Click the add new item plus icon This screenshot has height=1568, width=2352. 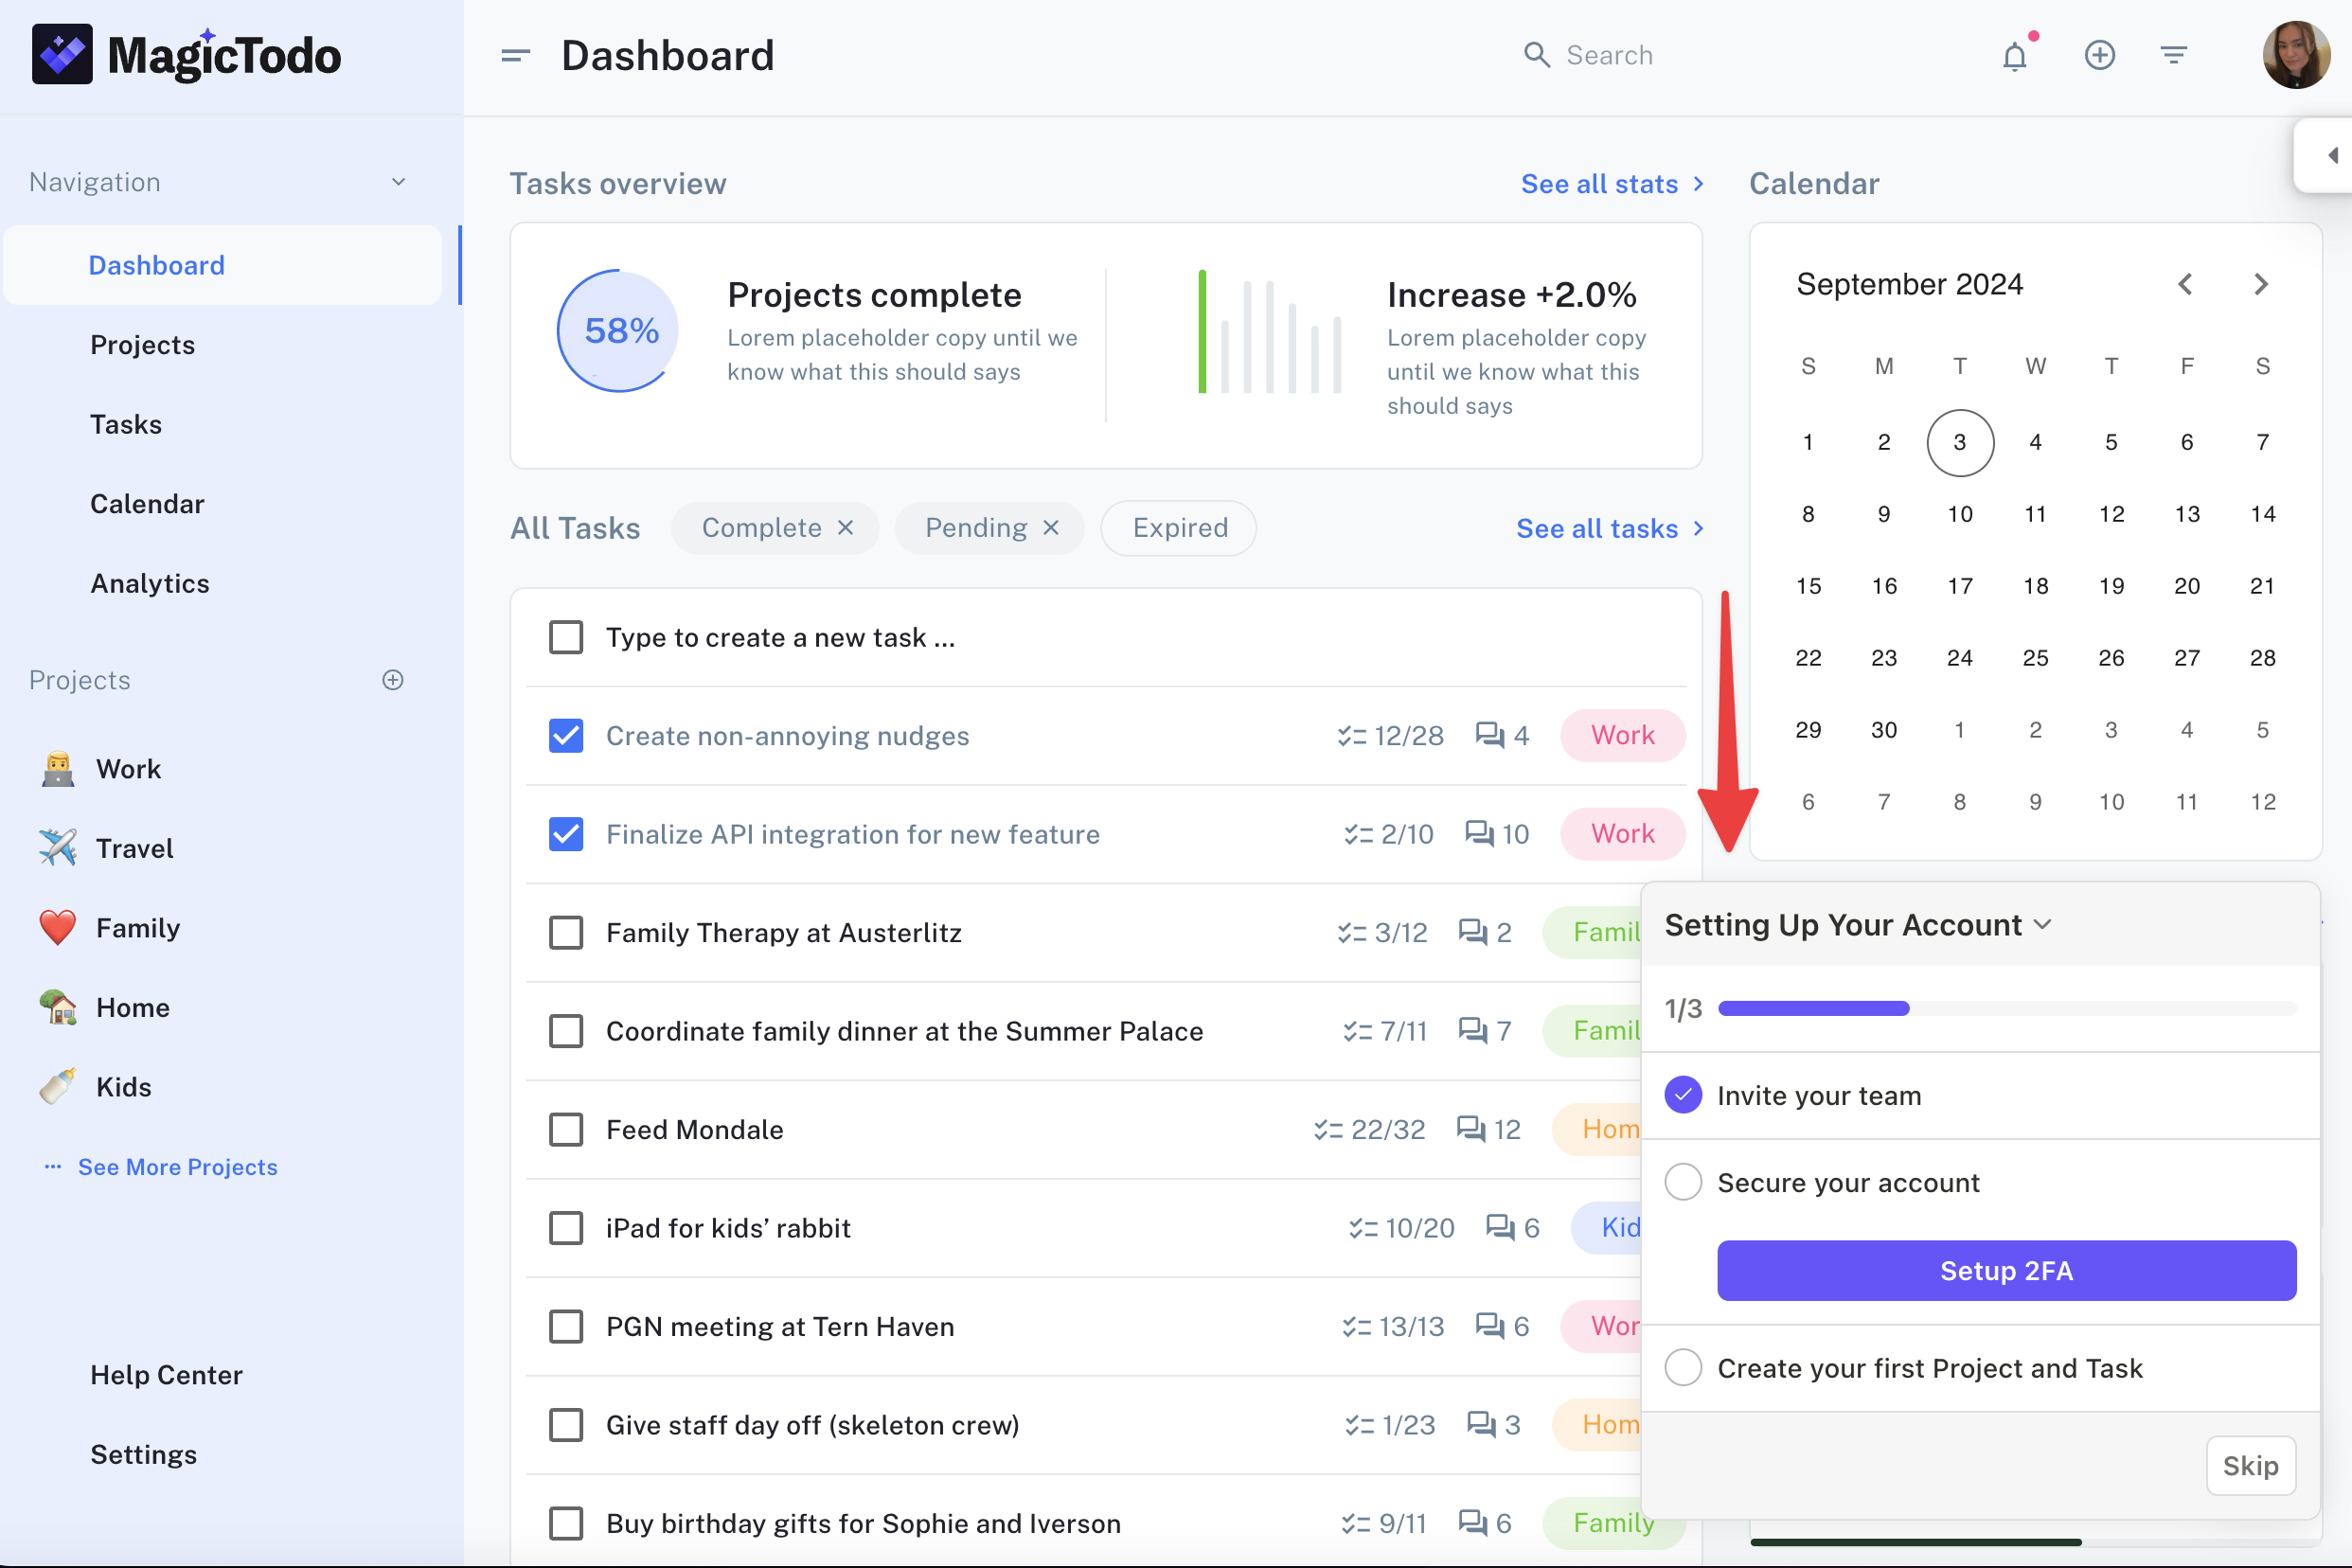point(2100,52)
